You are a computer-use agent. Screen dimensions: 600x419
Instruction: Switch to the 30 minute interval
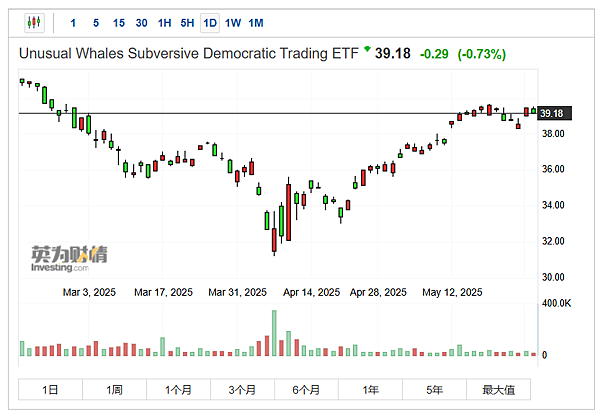click(x=141, y=23)
